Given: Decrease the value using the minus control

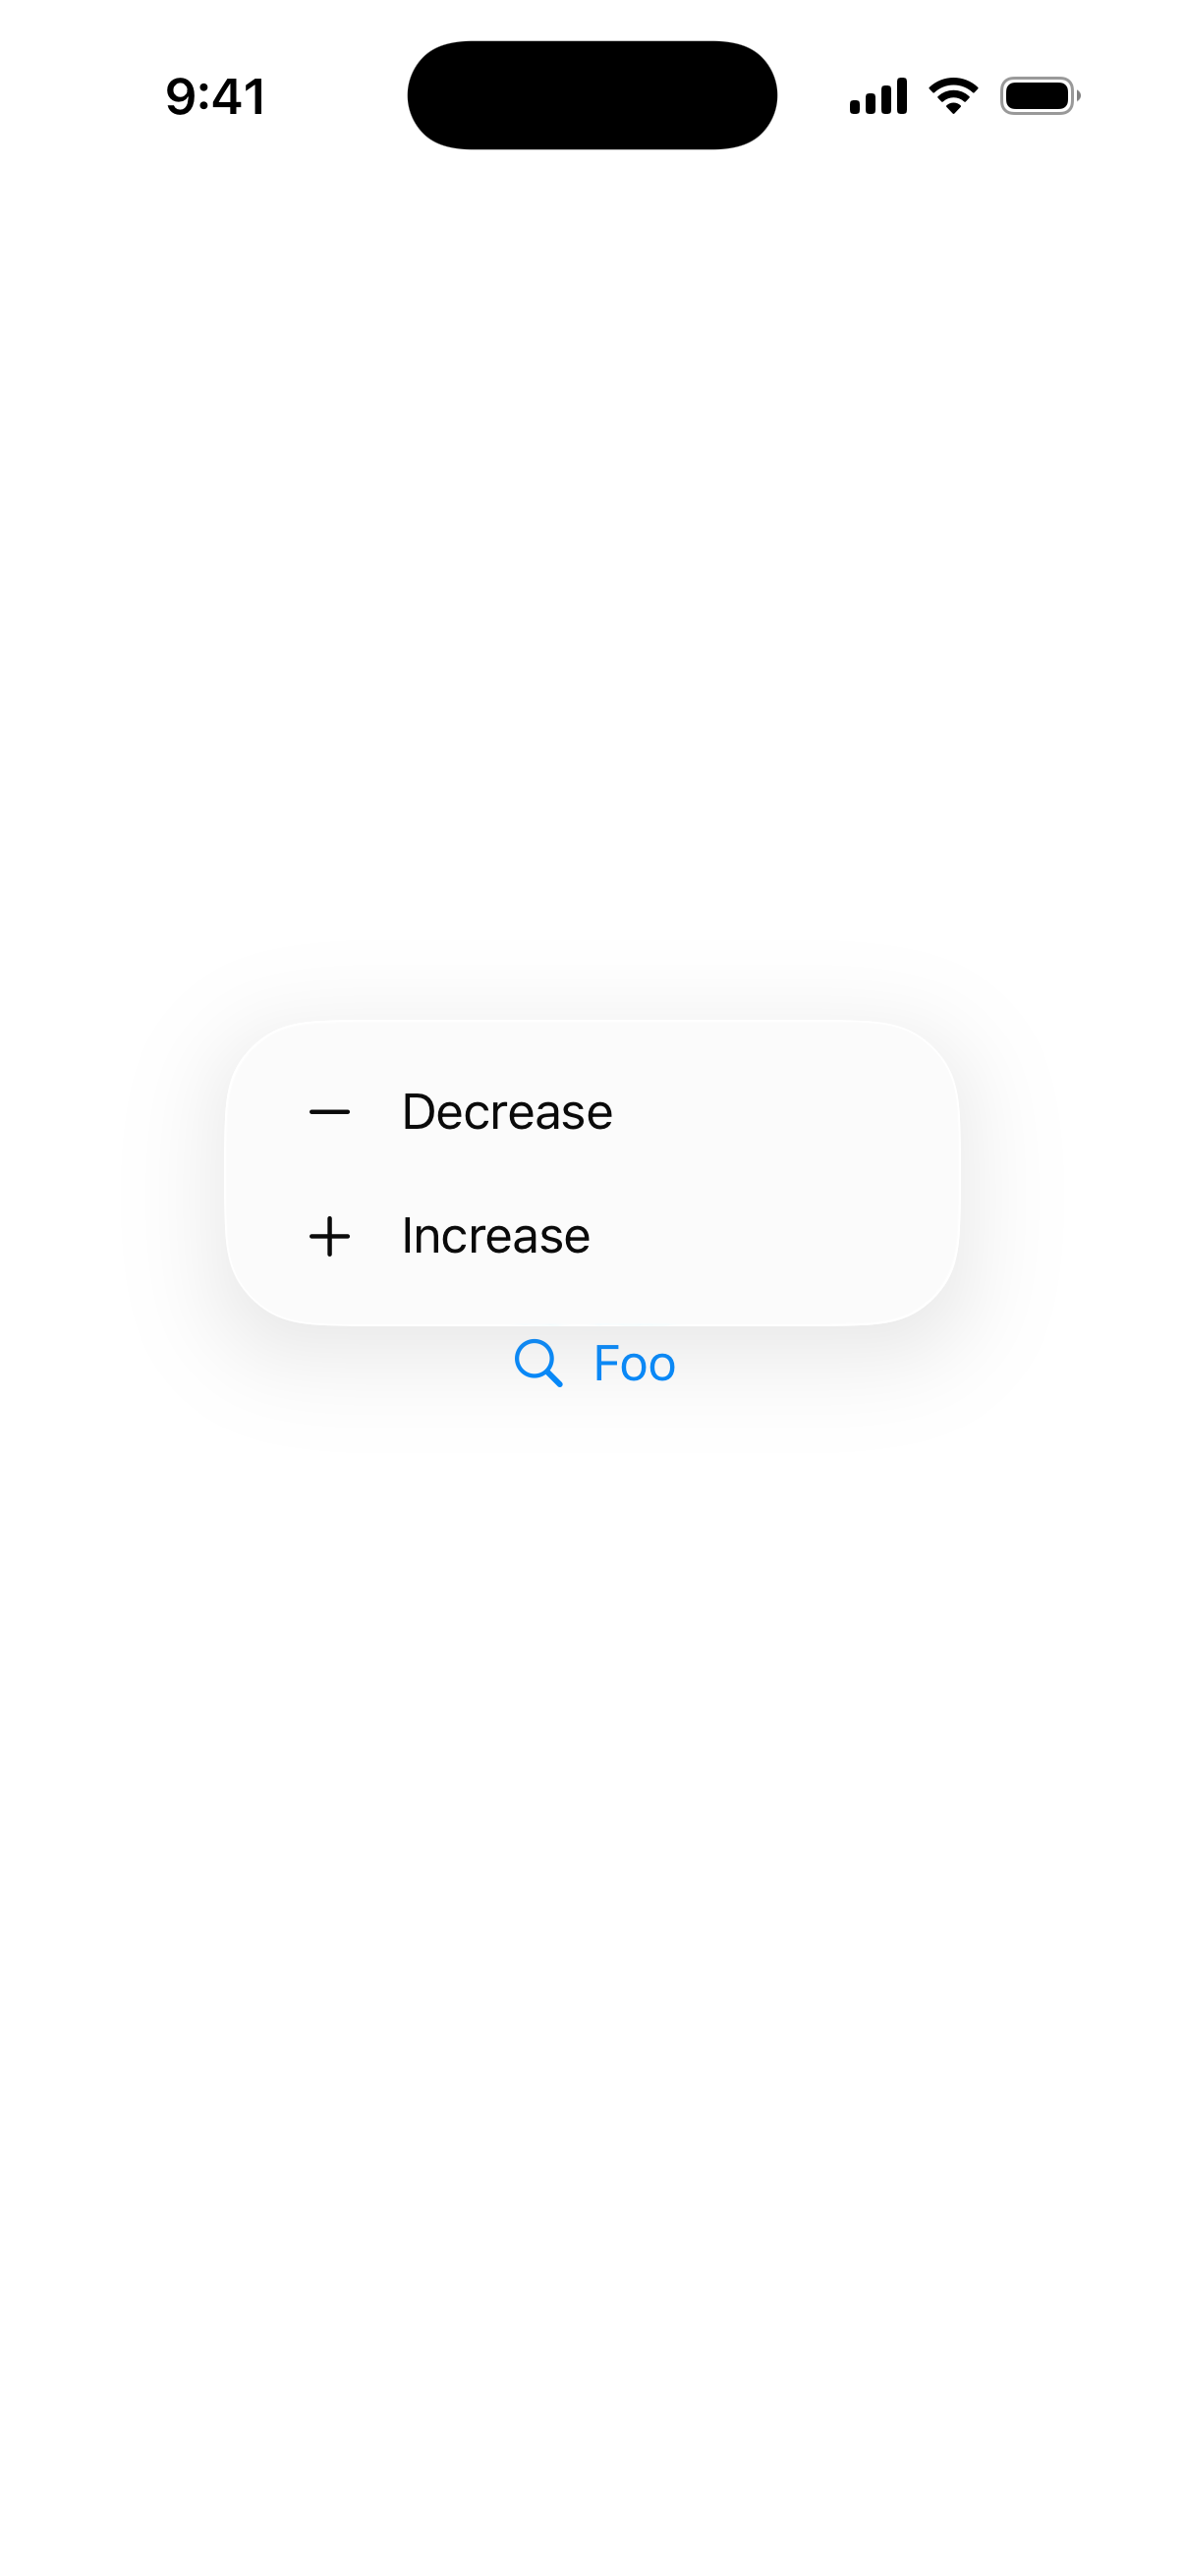Looking at the screenshot, I should coord(331,1110).
